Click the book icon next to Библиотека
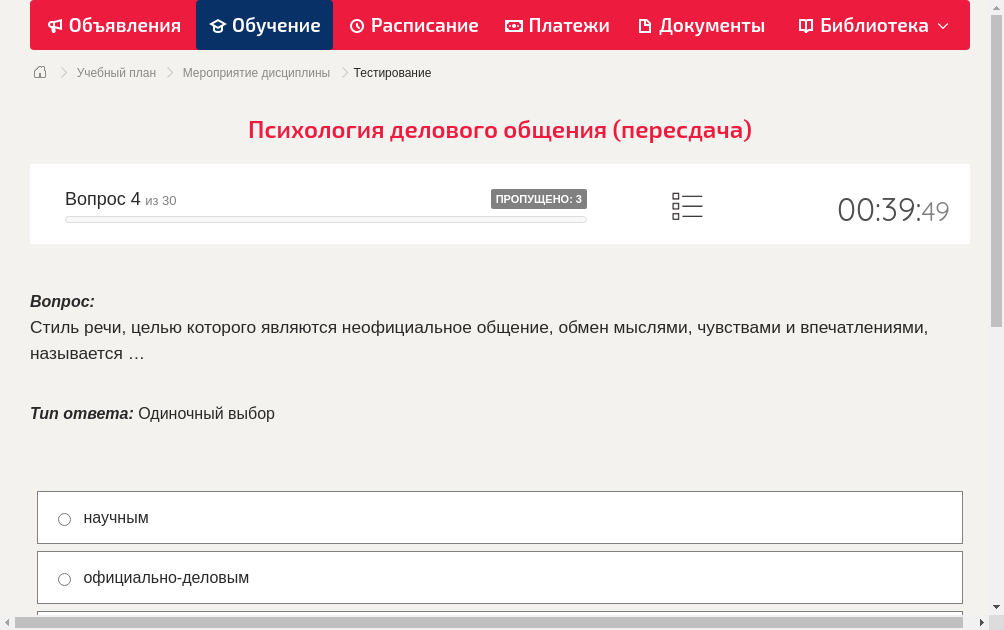This screenshot has height=630, width=1004. [804, 25]
